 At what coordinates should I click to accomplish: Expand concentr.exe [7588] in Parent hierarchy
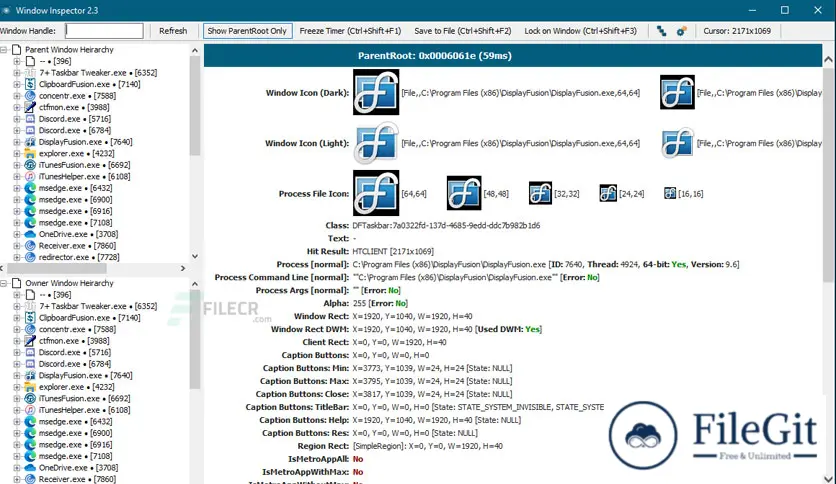[17, 96]
